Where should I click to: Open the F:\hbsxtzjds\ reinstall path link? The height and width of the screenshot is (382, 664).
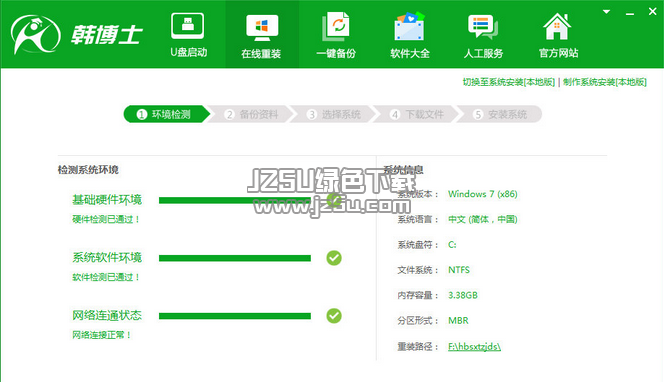474,346
